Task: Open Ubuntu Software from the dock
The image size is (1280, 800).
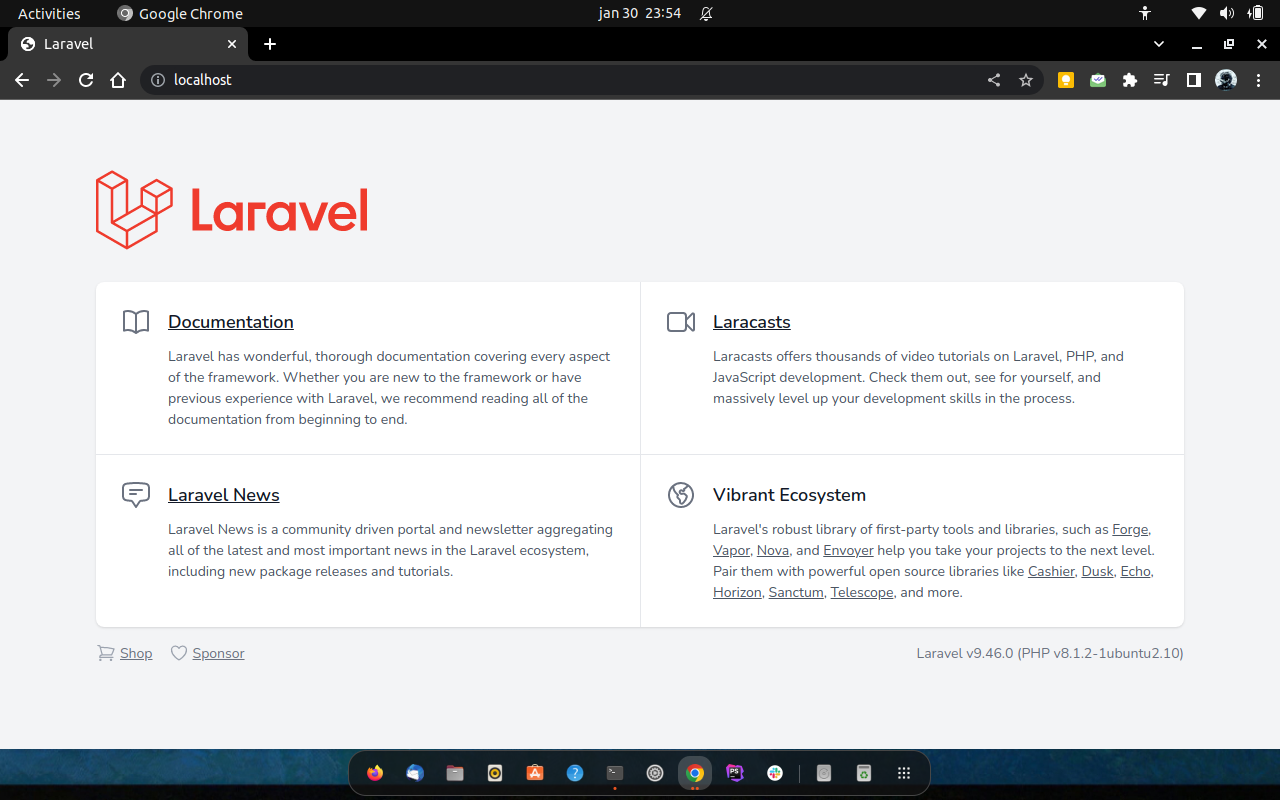Action: (535, 773)
